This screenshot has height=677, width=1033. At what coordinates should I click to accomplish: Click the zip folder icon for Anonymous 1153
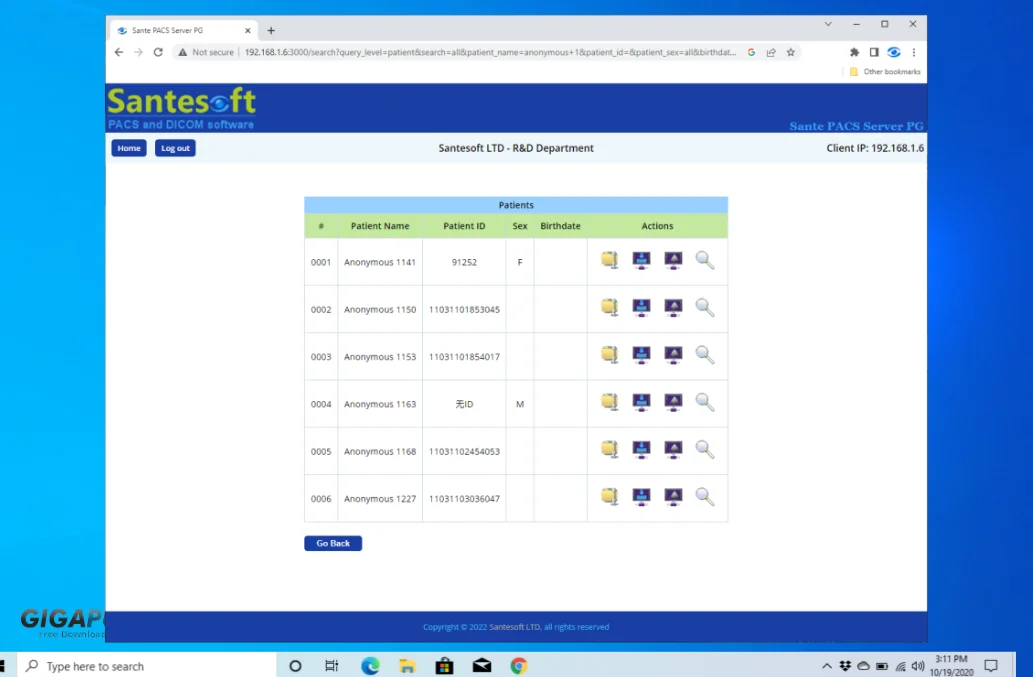609,355
